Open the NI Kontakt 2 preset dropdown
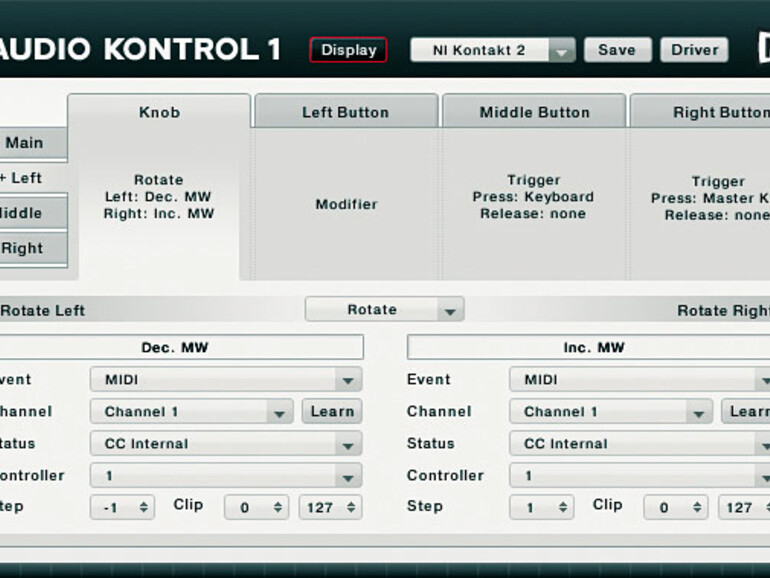 click(x=493, y=50)
